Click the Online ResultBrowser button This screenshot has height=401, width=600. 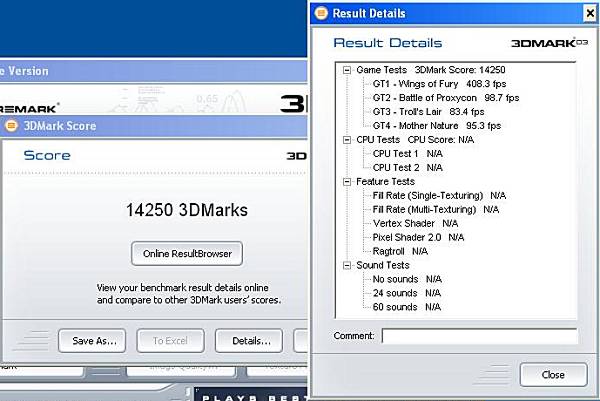(187, 253)
